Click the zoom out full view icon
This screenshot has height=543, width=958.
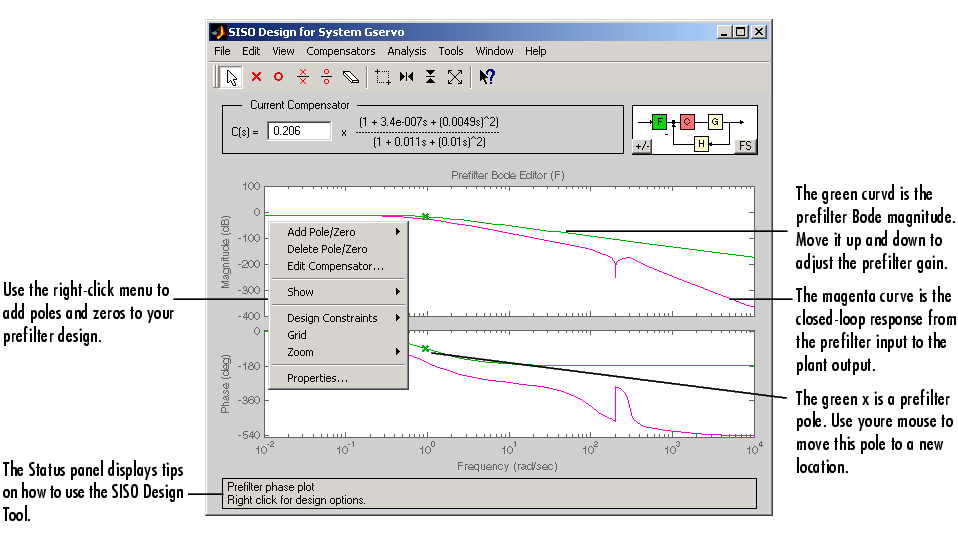click(x=455, y=76)
